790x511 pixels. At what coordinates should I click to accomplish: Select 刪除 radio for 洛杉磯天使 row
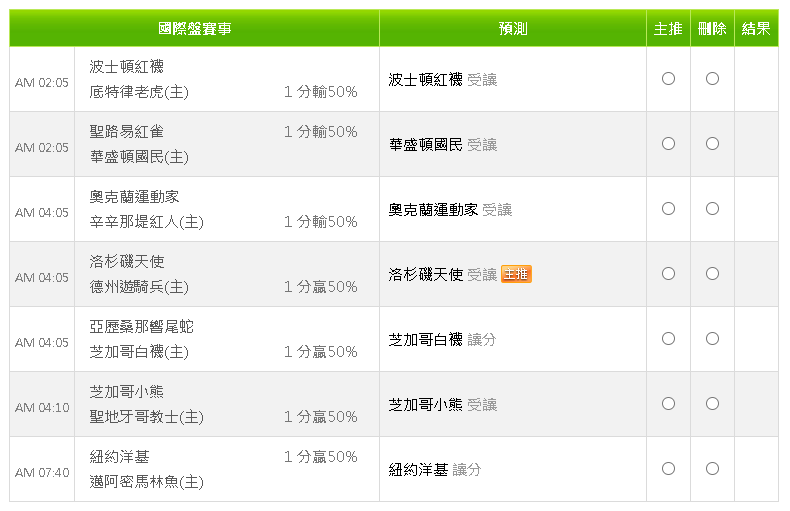712,274
